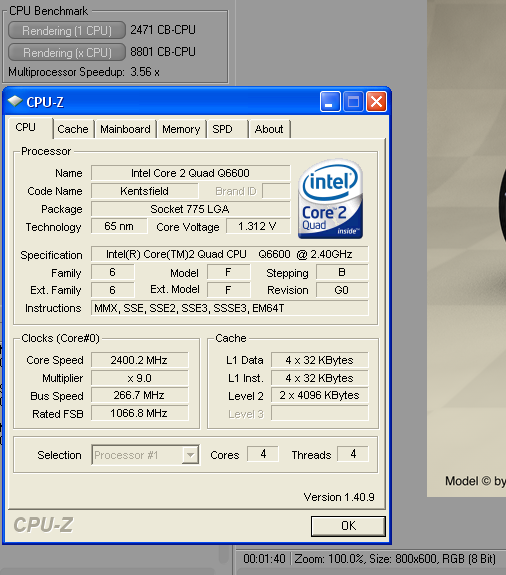Viewport: 506px width, 575px height.
Task: Click the OK button in CPU-Z
Action: pos(348,526)
